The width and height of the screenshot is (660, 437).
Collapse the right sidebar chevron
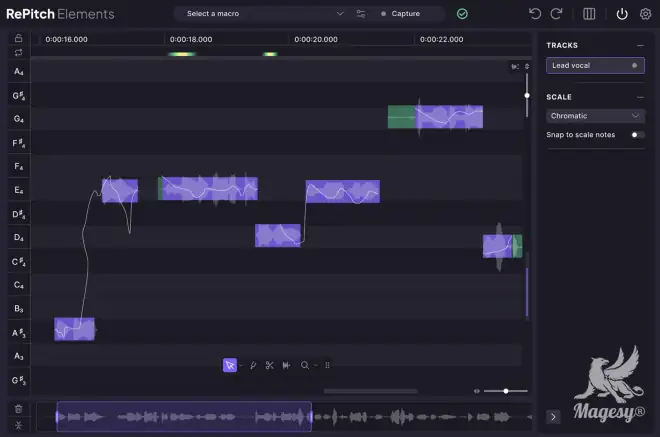pyautogui.click(x=553, y=417)
